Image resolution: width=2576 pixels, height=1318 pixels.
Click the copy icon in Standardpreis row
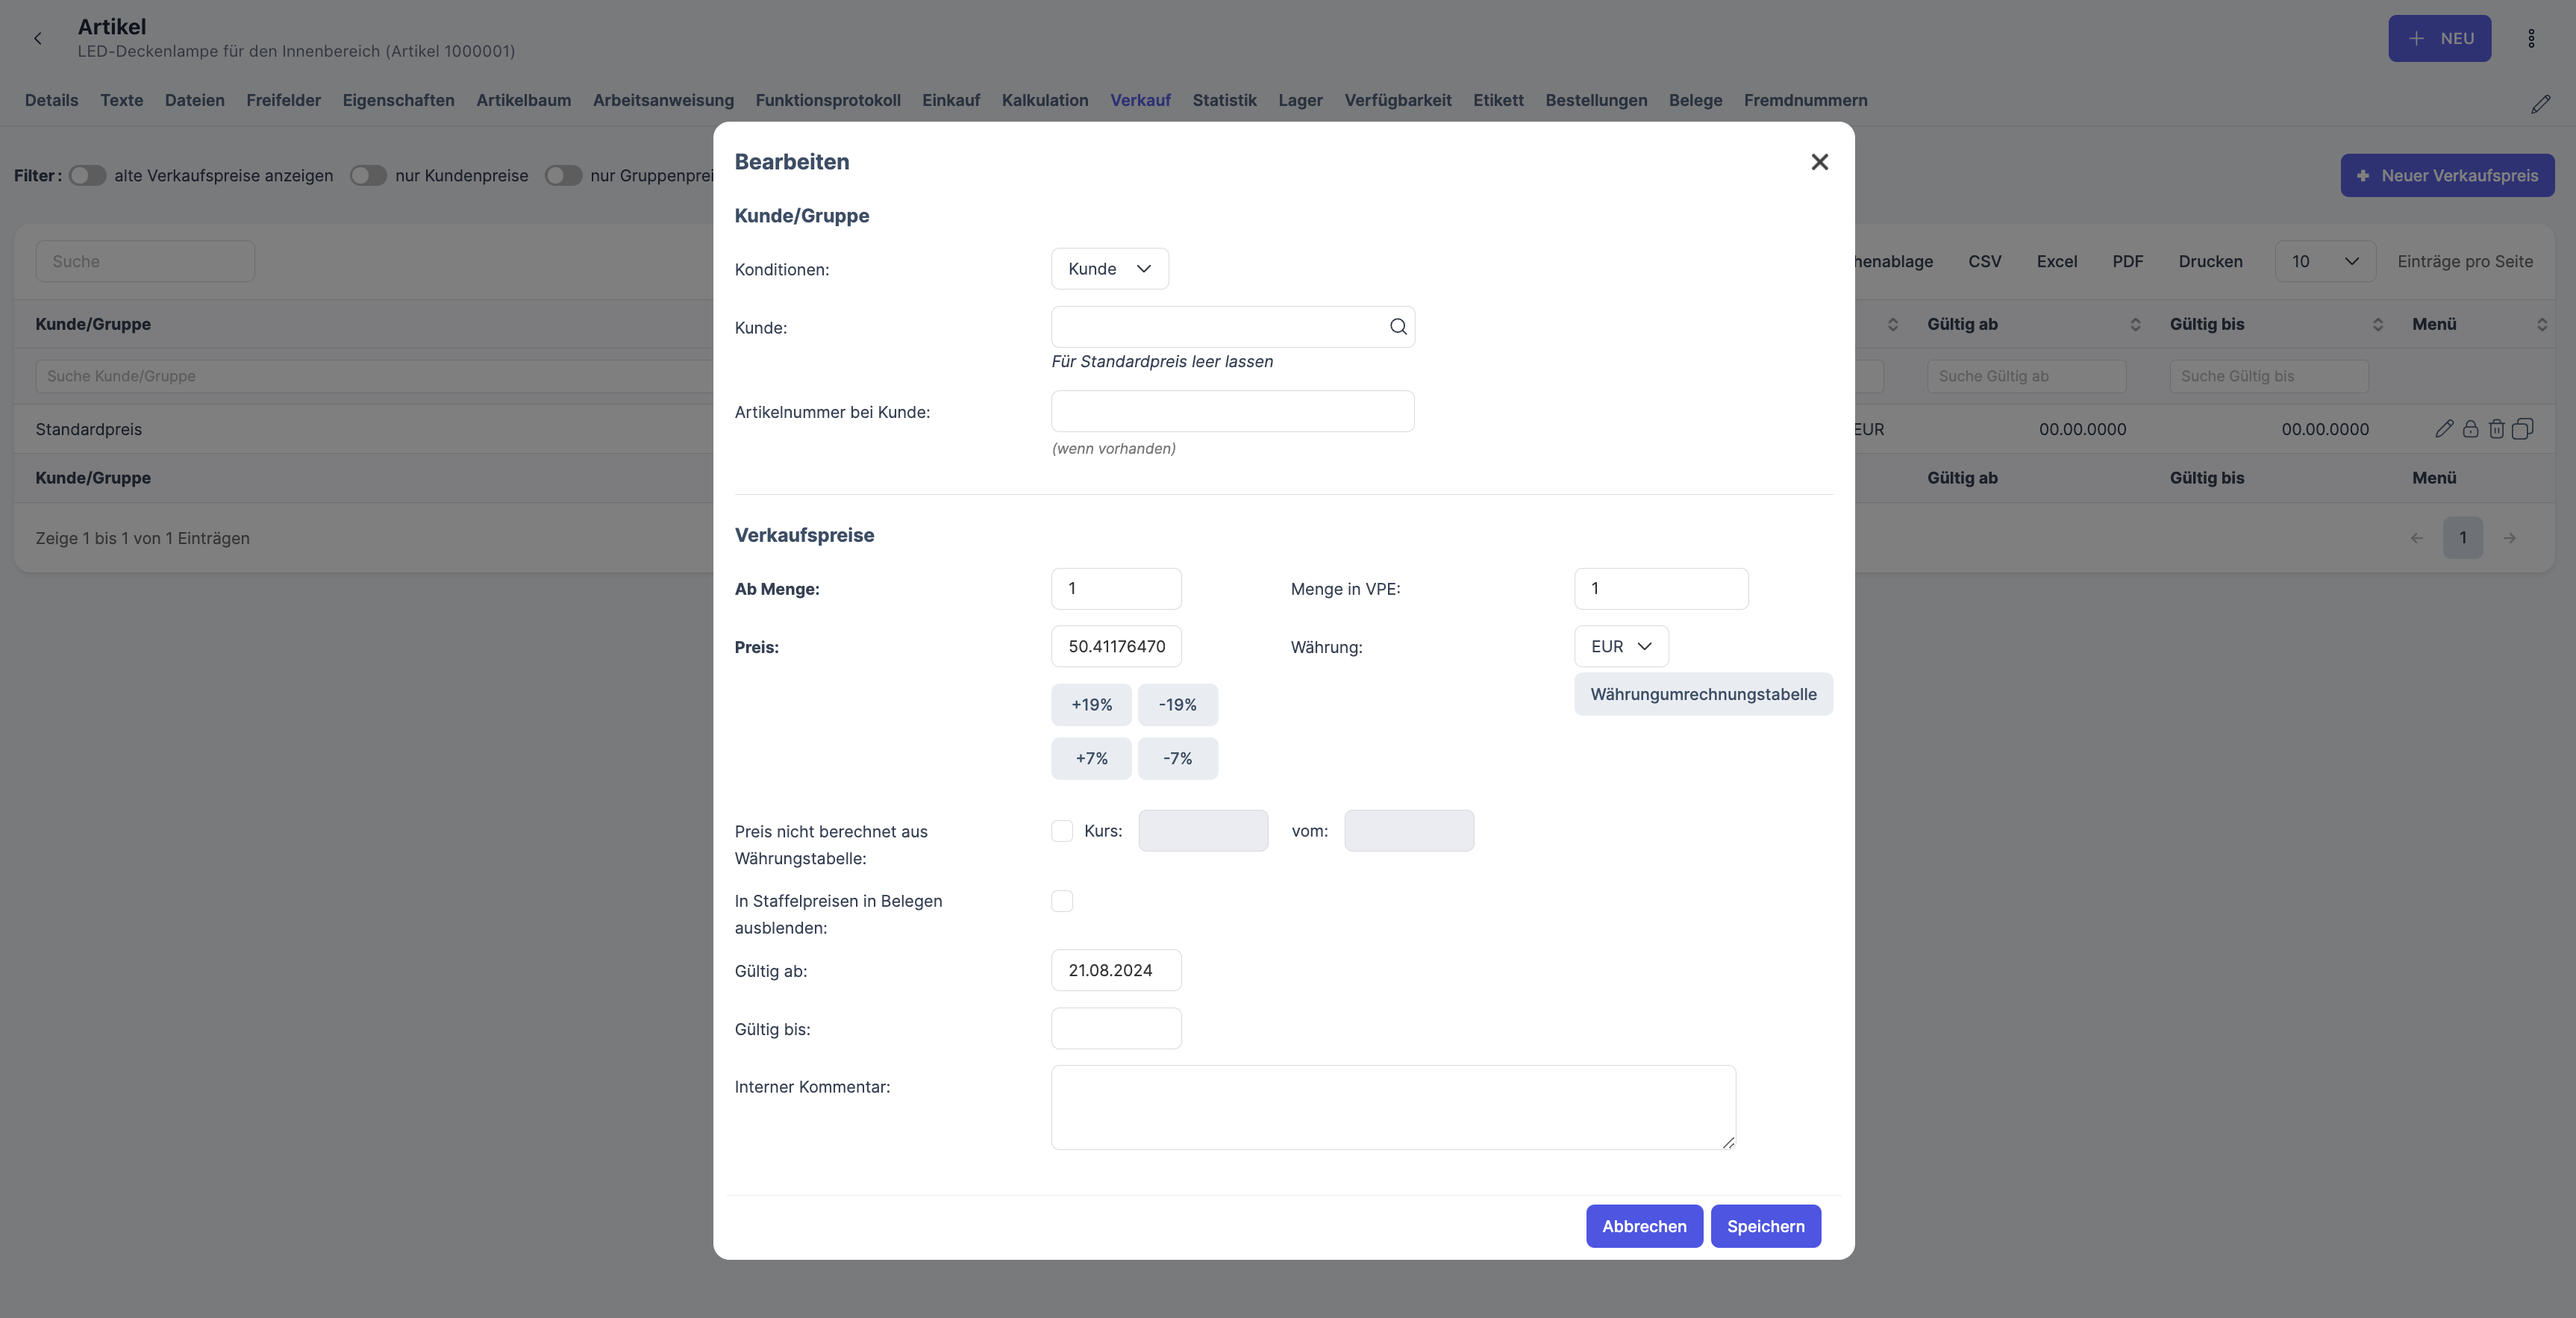(x=2522, y=429)
